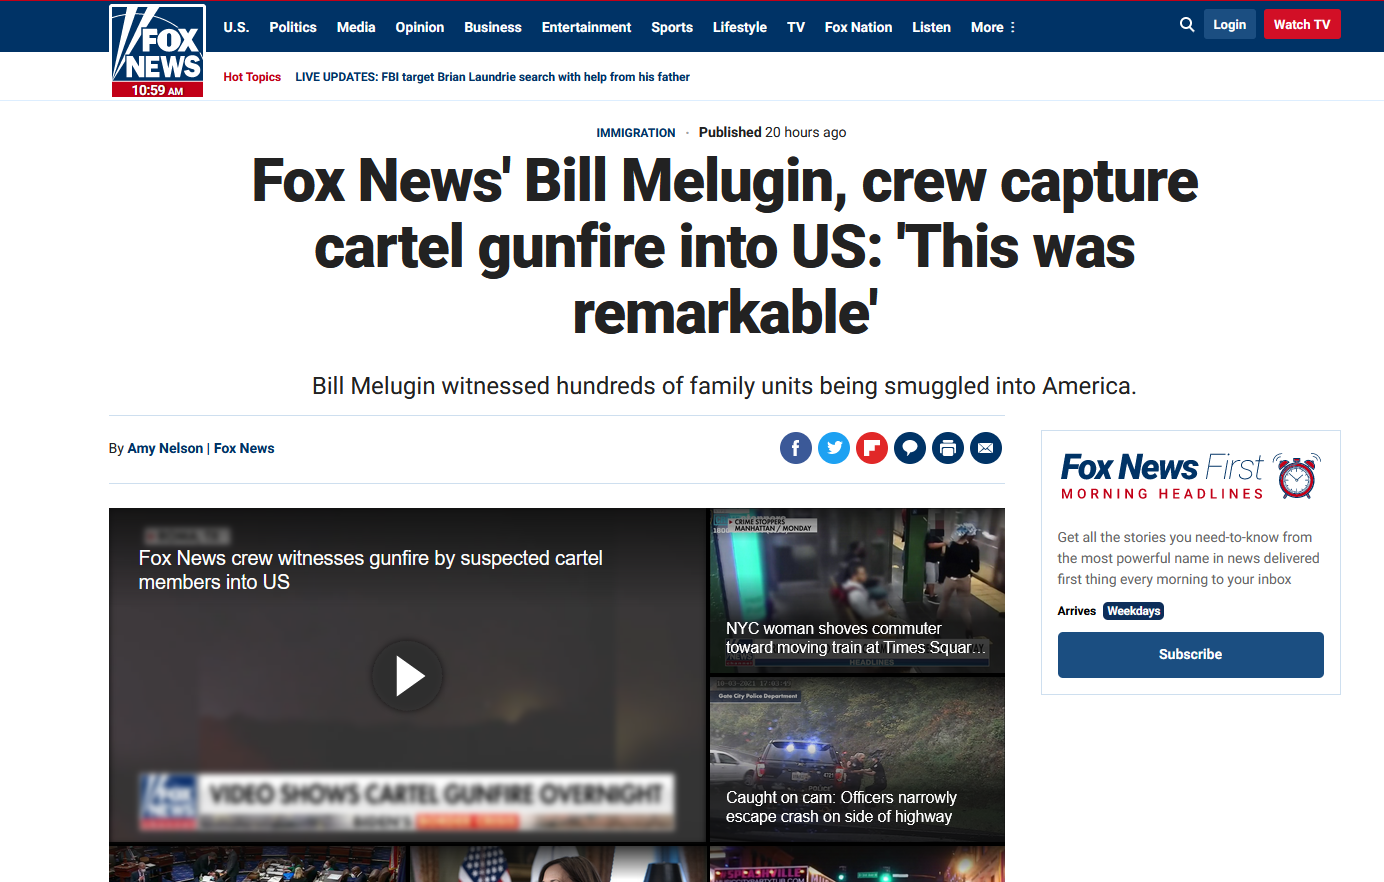The height and width of the screenshot is (882, 1384).
Task: Open the Politics section
Action: [293, 27]
